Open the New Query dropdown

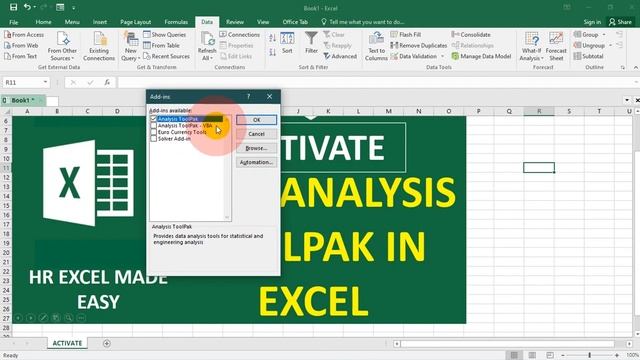(x=131, y=46)
